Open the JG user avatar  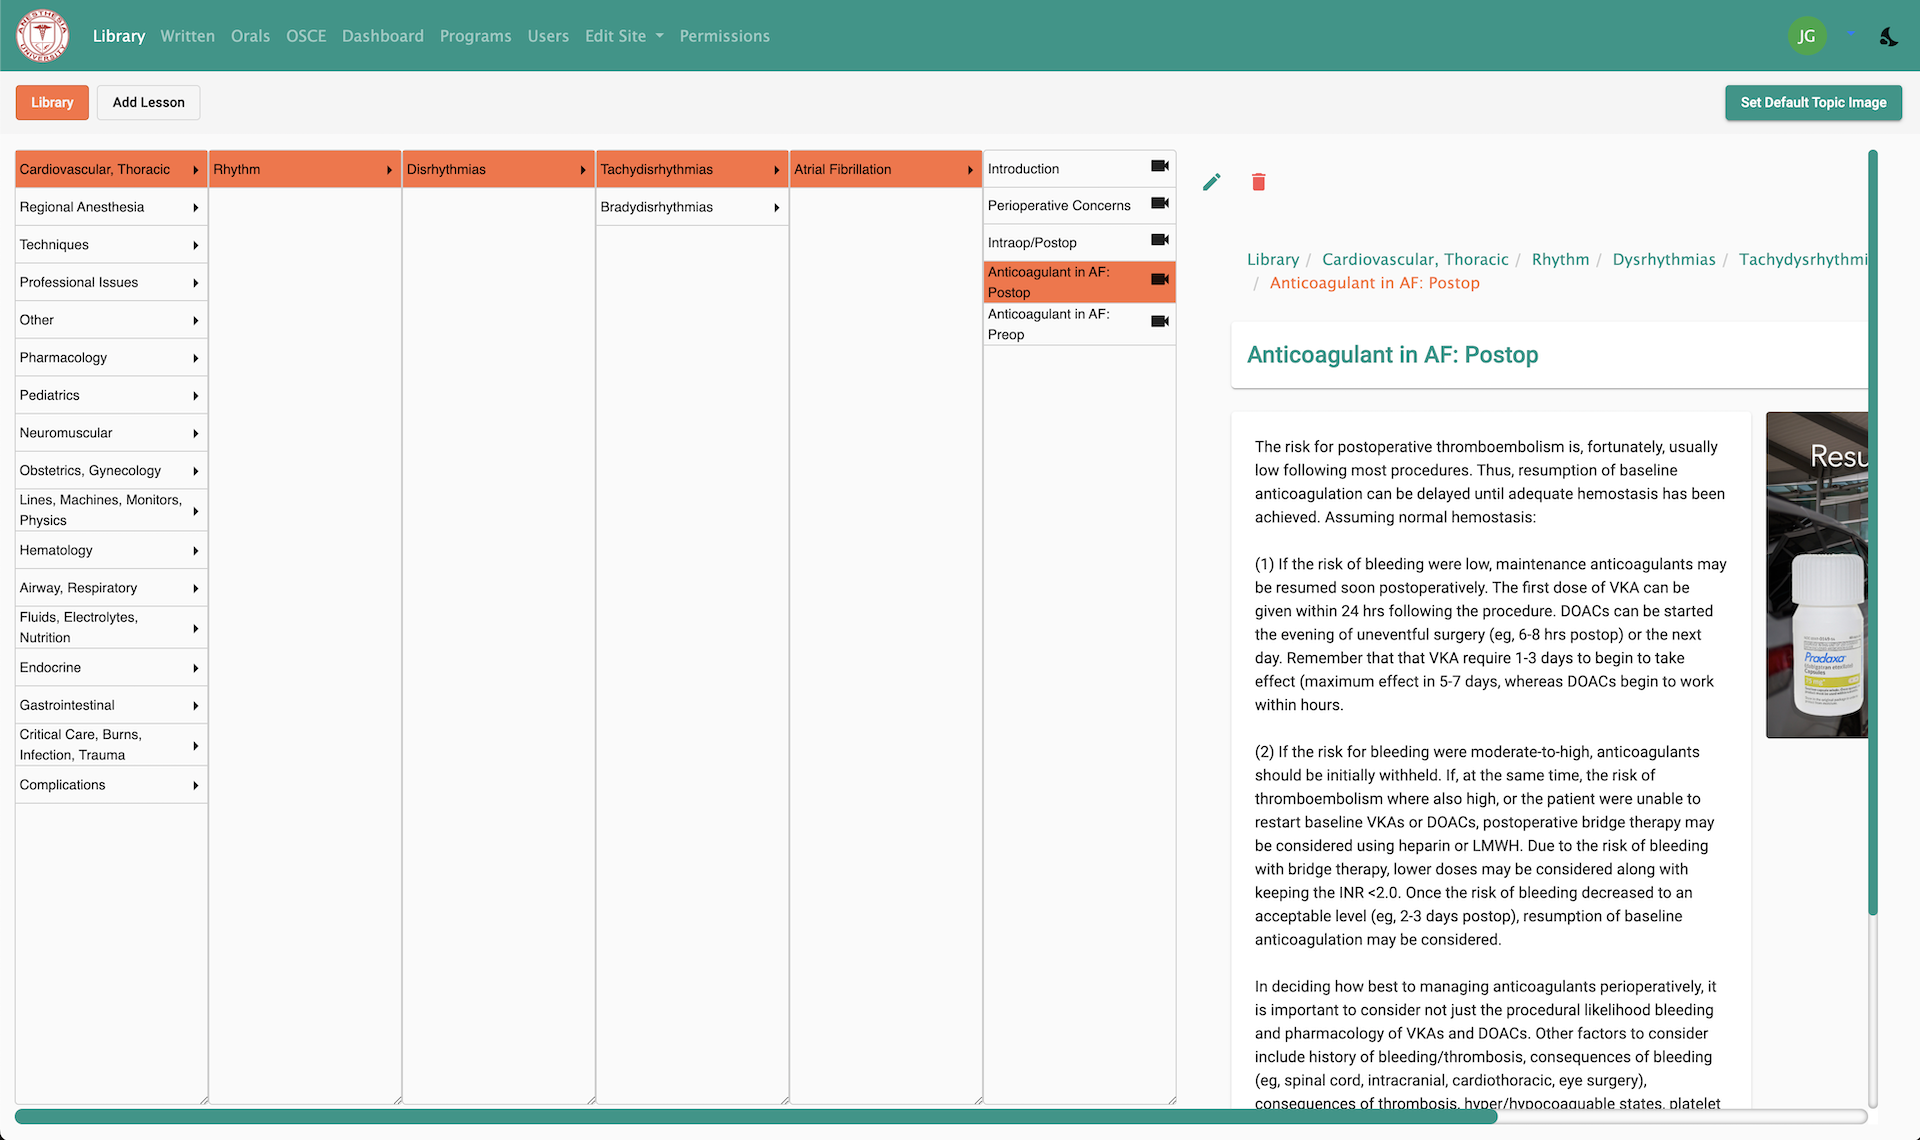1806,36
